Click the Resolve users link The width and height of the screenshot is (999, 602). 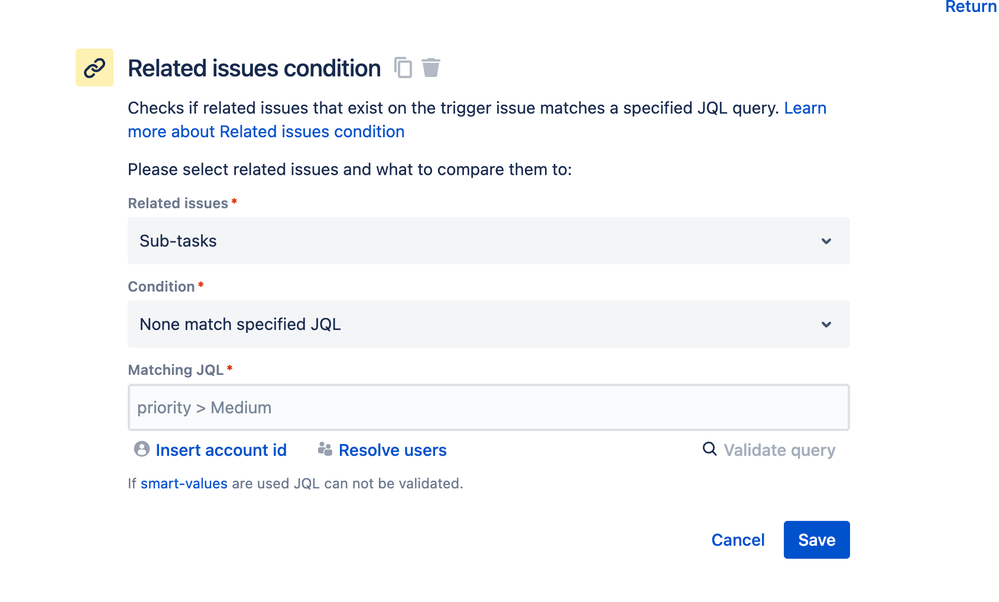pos(392,450)
